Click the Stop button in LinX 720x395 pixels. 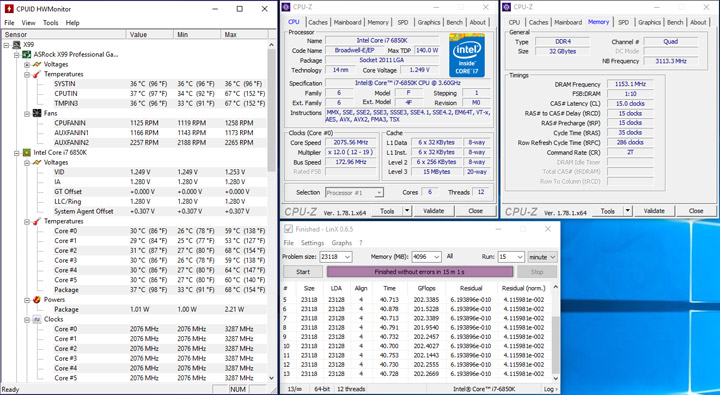(x=537, y=272)
